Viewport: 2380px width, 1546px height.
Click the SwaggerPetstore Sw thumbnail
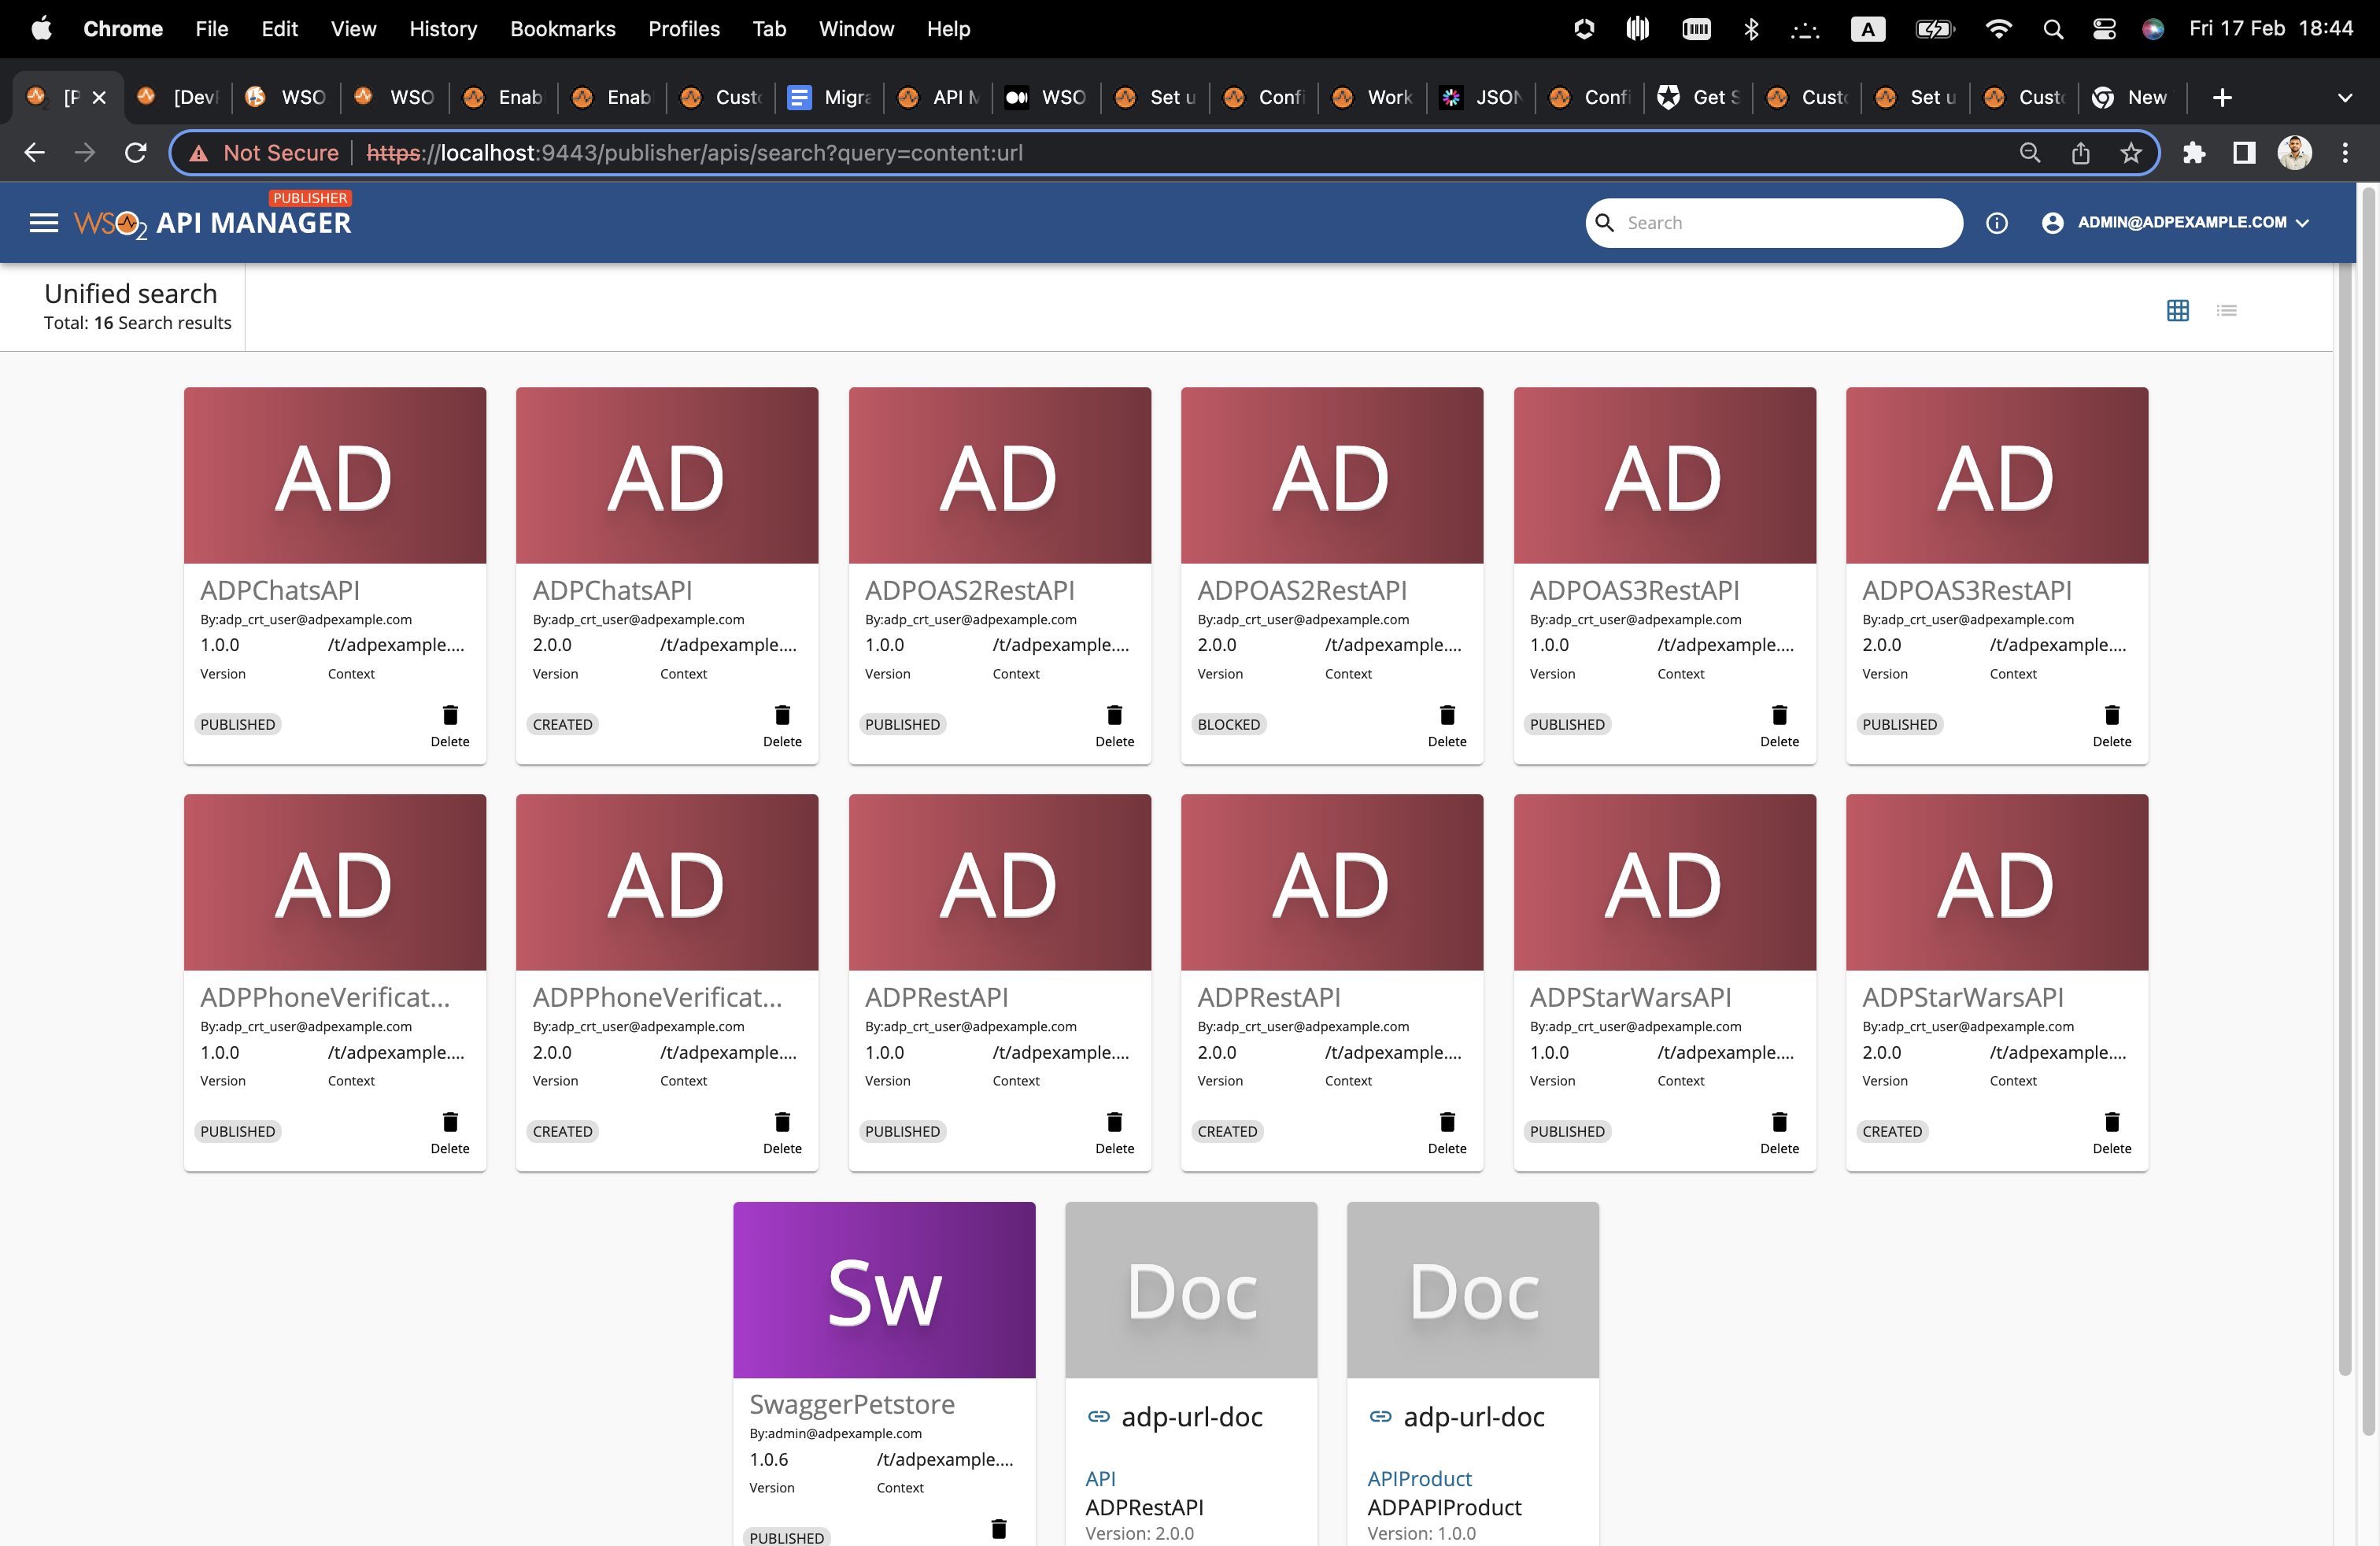(884, 1289)
